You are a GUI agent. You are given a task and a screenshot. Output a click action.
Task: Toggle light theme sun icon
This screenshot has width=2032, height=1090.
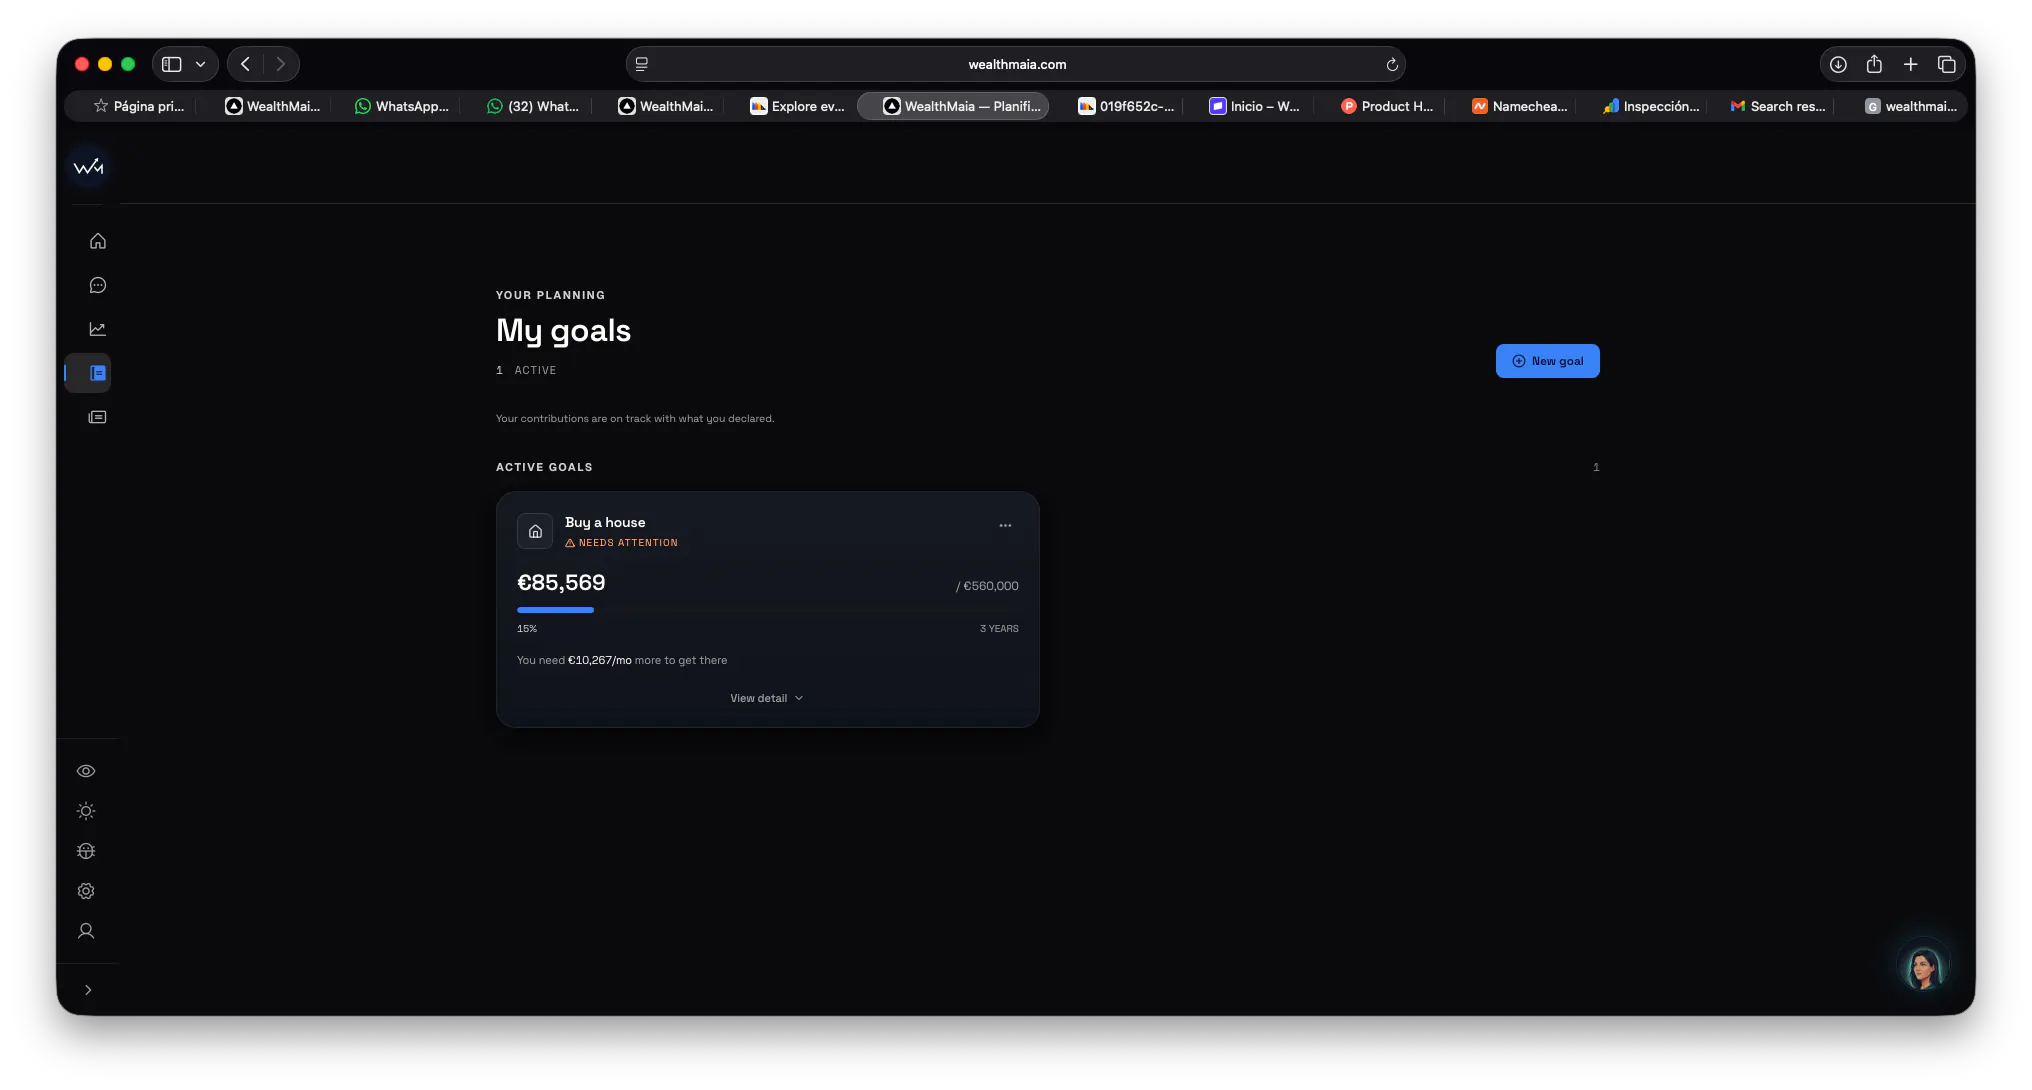[86, 811]
